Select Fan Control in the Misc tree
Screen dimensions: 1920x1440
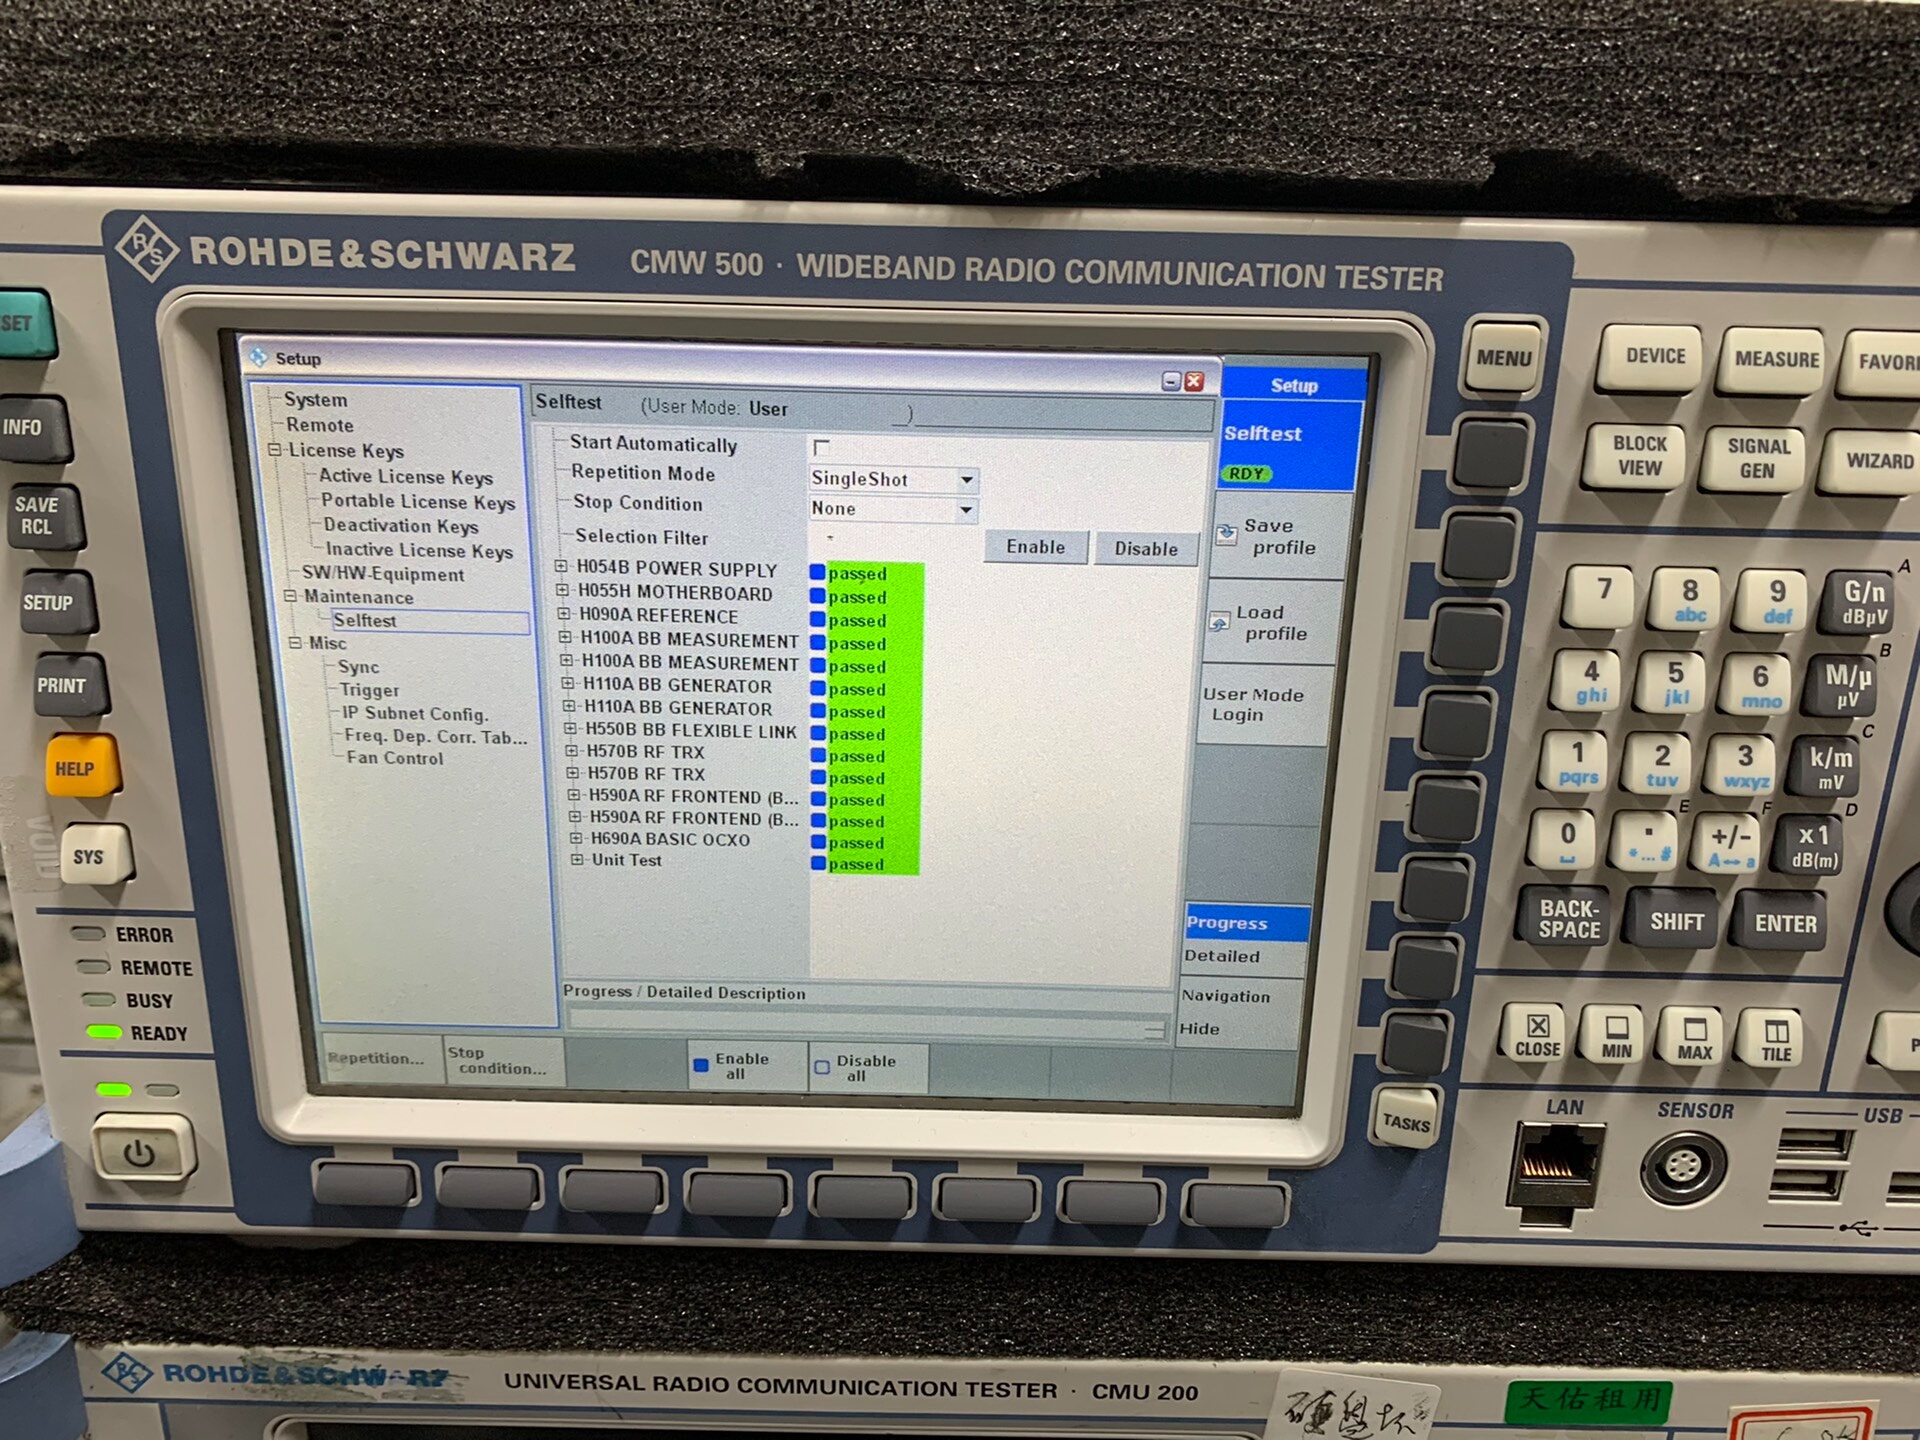(394, 758)
